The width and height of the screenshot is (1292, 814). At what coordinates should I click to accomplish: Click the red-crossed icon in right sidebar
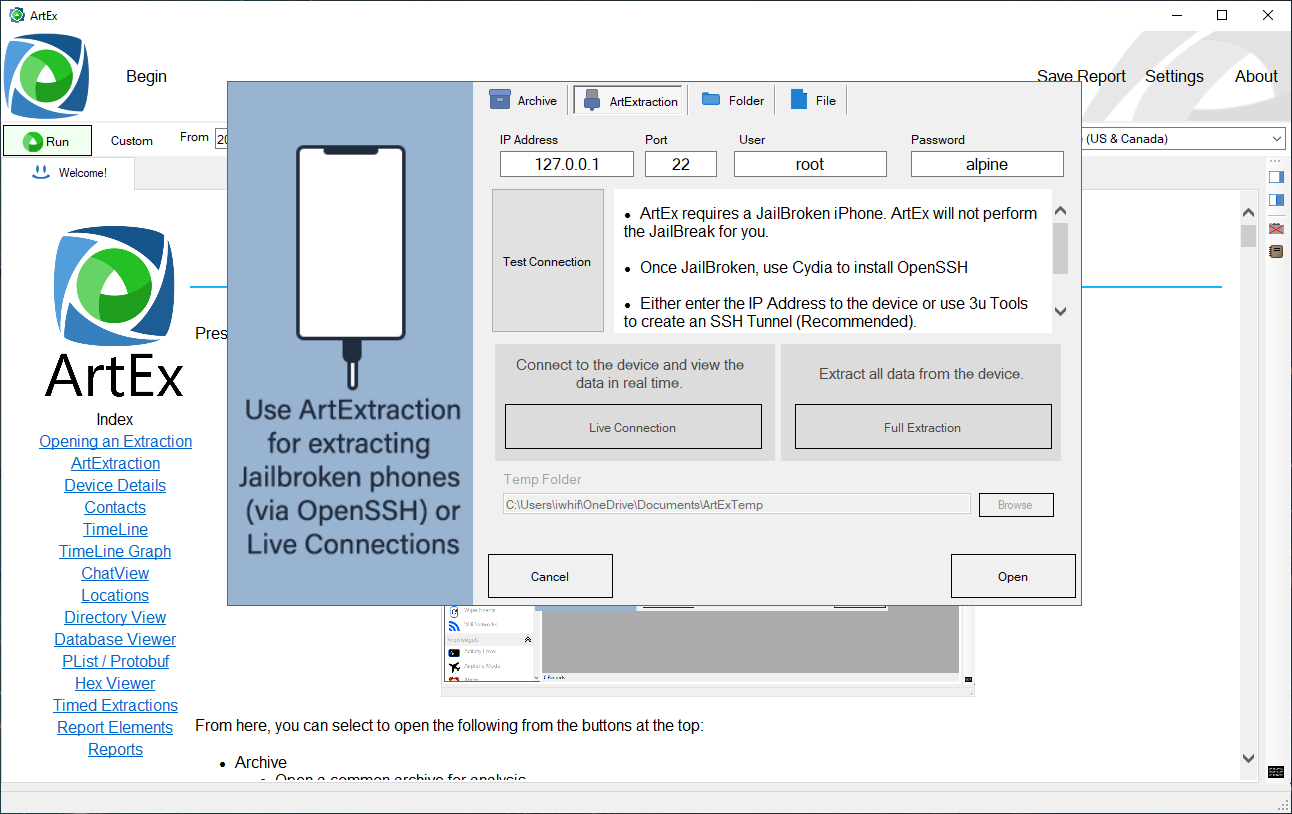pos(1276,229)
